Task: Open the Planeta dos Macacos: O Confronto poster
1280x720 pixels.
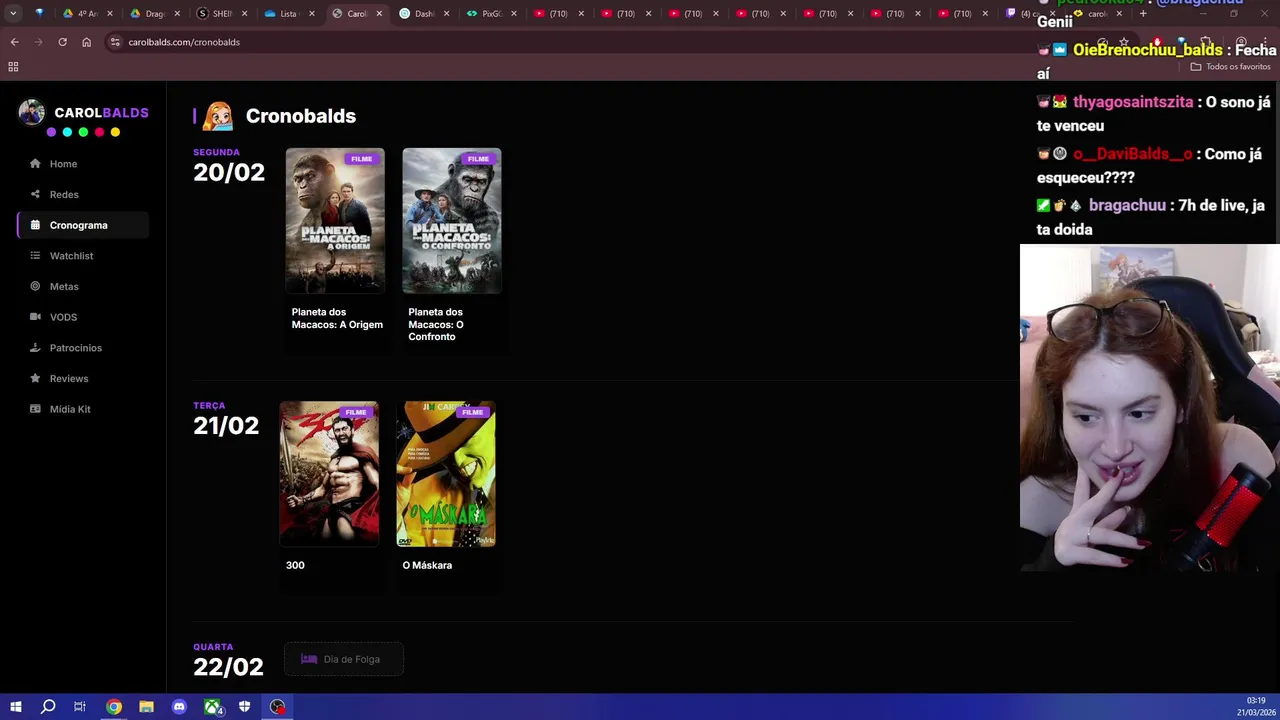Action: click(452, 221)
